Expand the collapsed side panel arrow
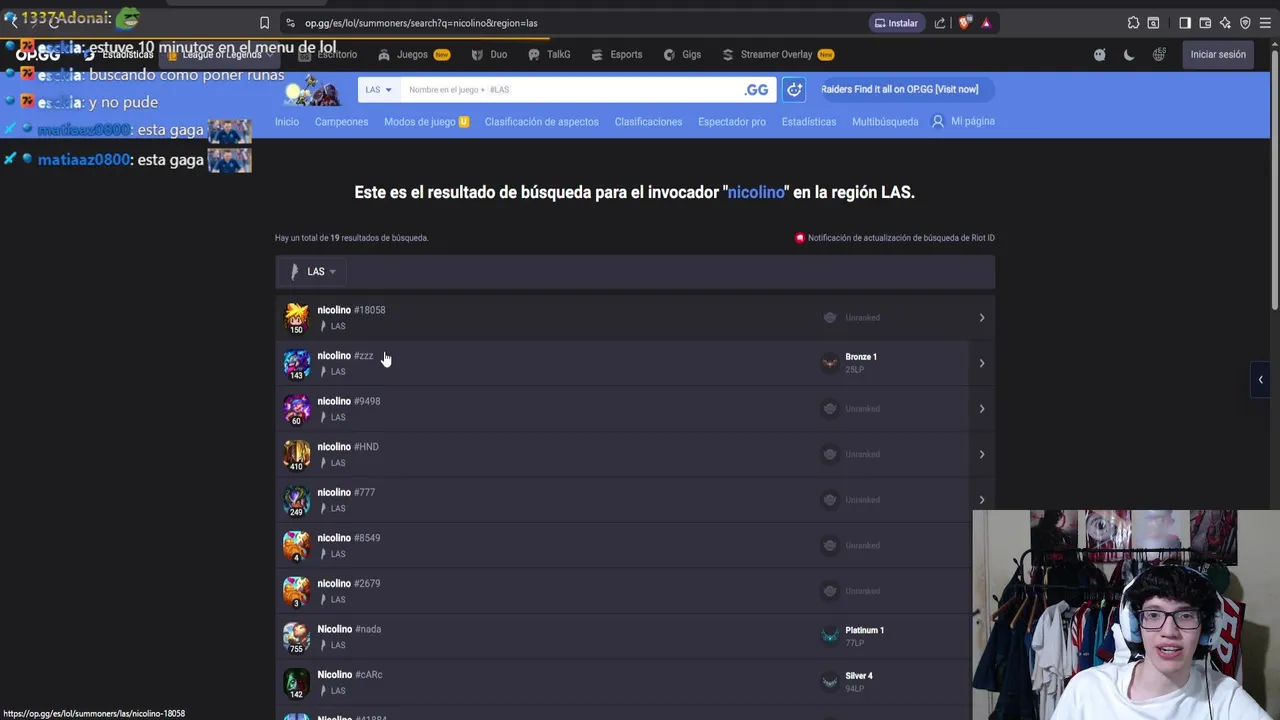 1260,380
